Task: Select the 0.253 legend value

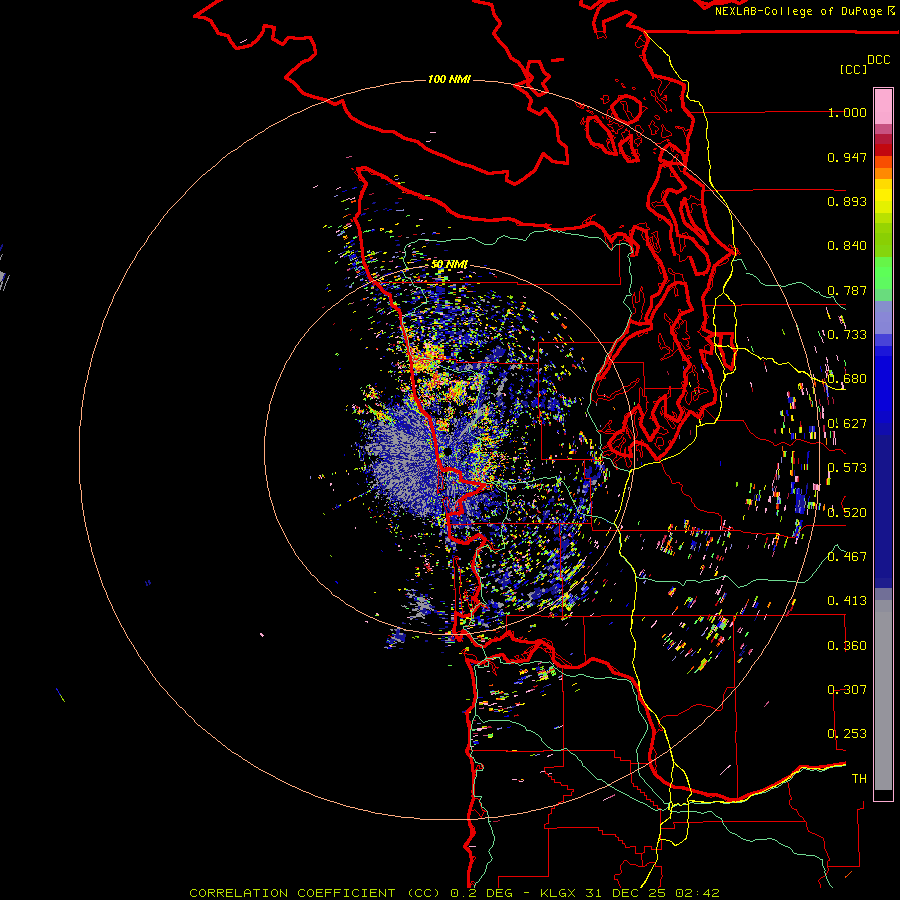Action: (847, 734)
